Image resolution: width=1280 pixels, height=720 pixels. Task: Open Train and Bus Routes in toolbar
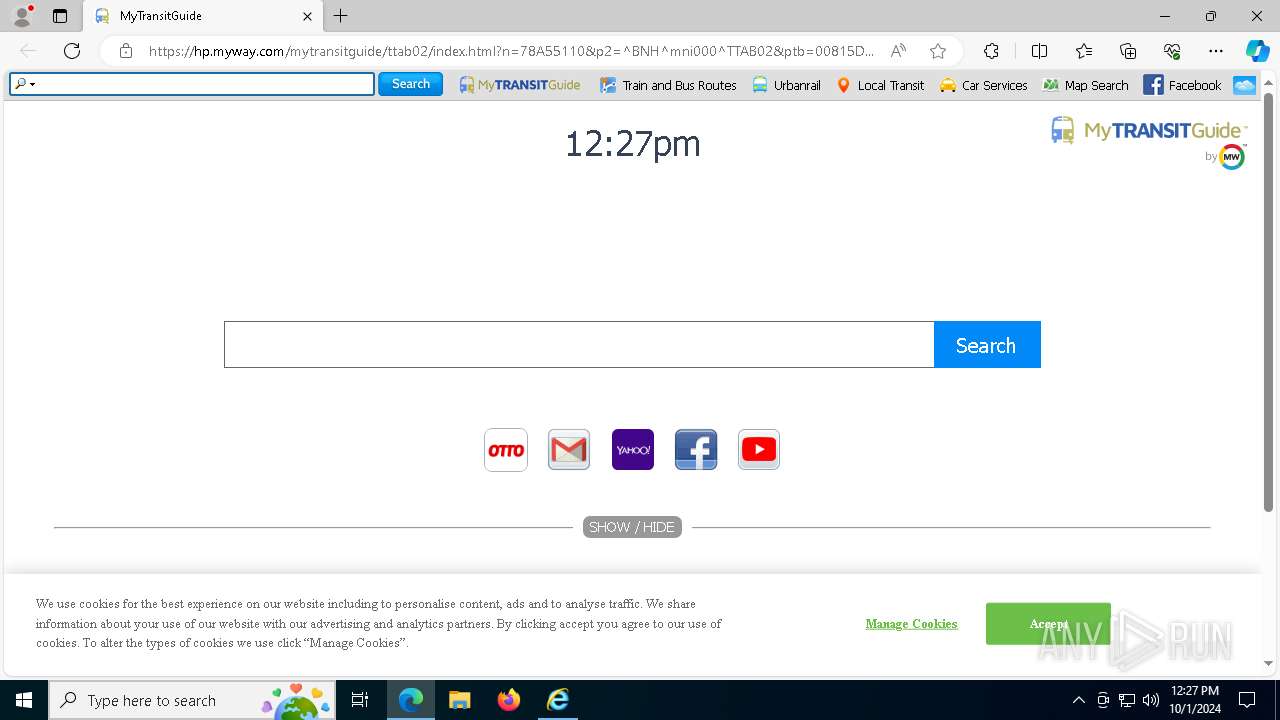(668, 85)
